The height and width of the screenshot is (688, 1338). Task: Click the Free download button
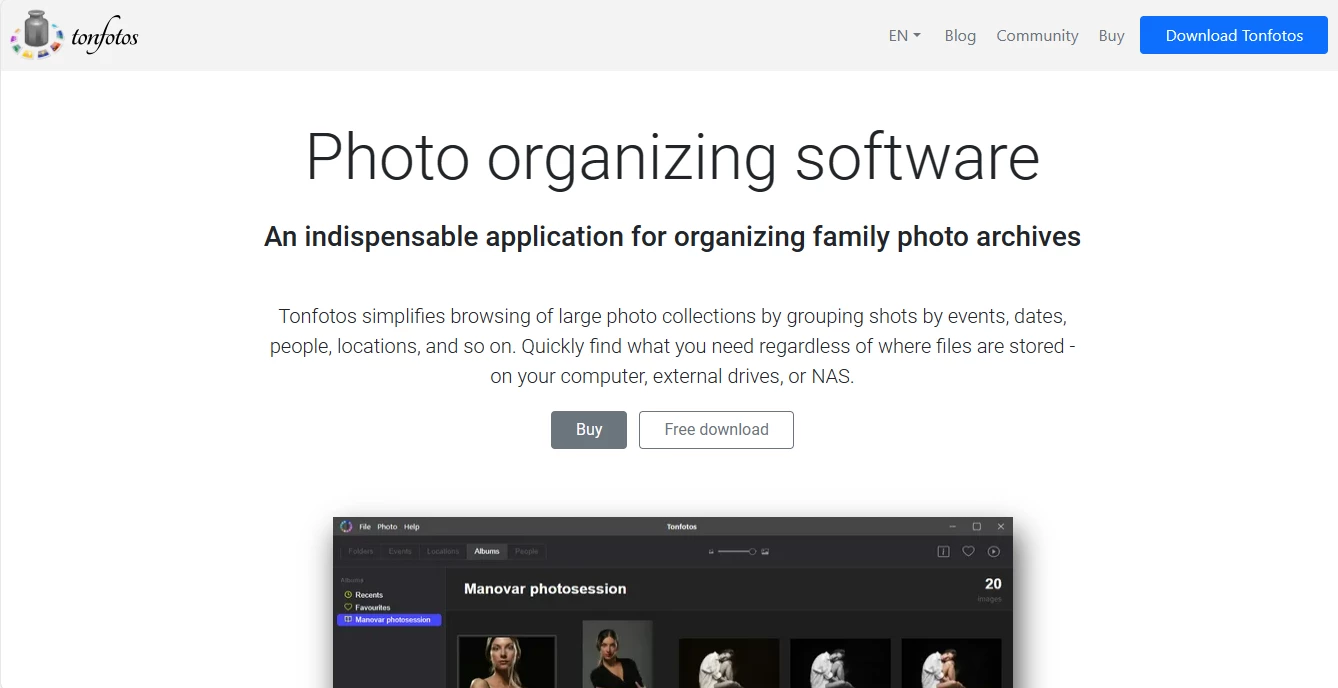click(x=716, y=430)
